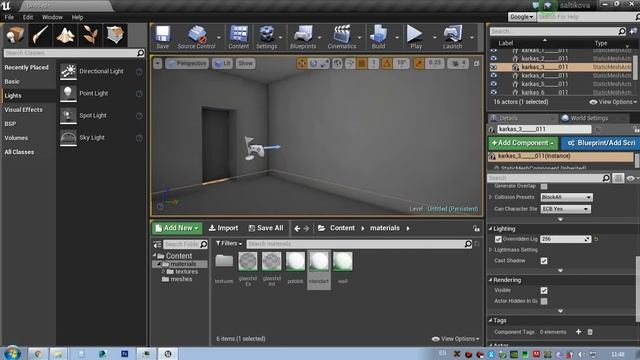Screen dimensions: 640x360
Task: Click the Launch toolbar icon
Action: click(452, 37)
